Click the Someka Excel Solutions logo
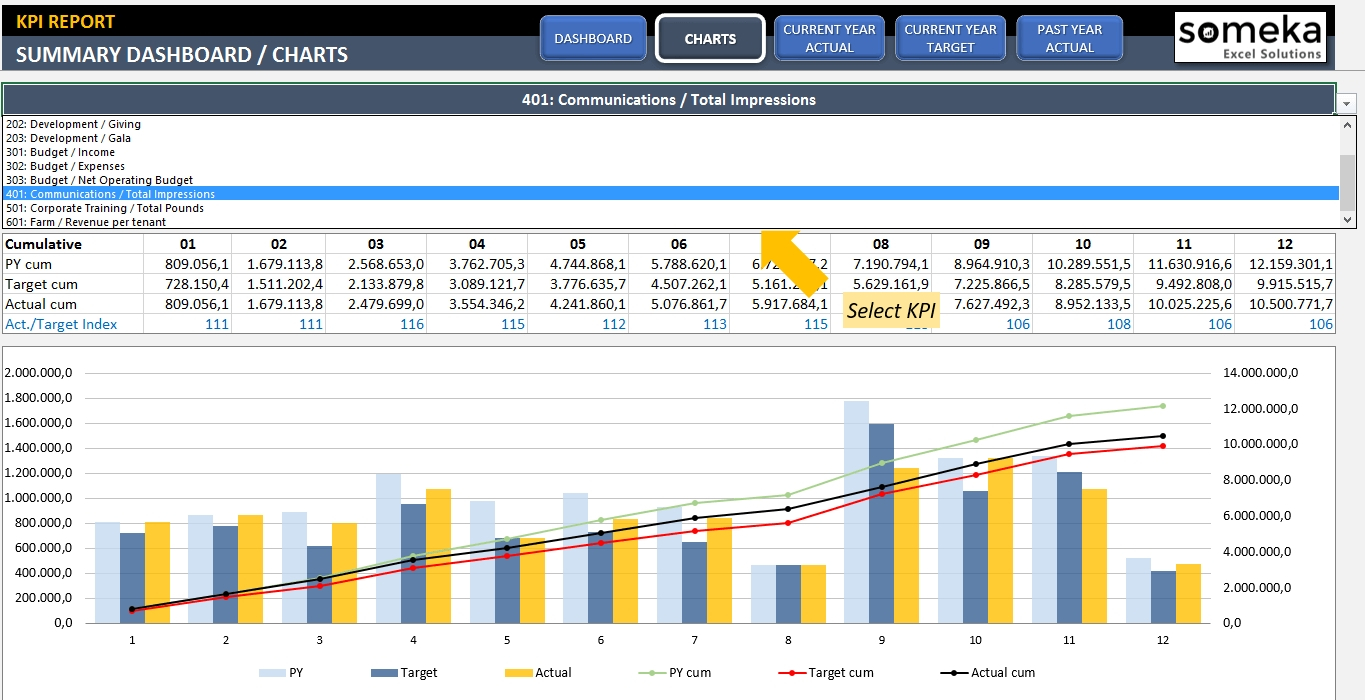The width and height of the screenshot is (1365, 700). point(1250,38)
